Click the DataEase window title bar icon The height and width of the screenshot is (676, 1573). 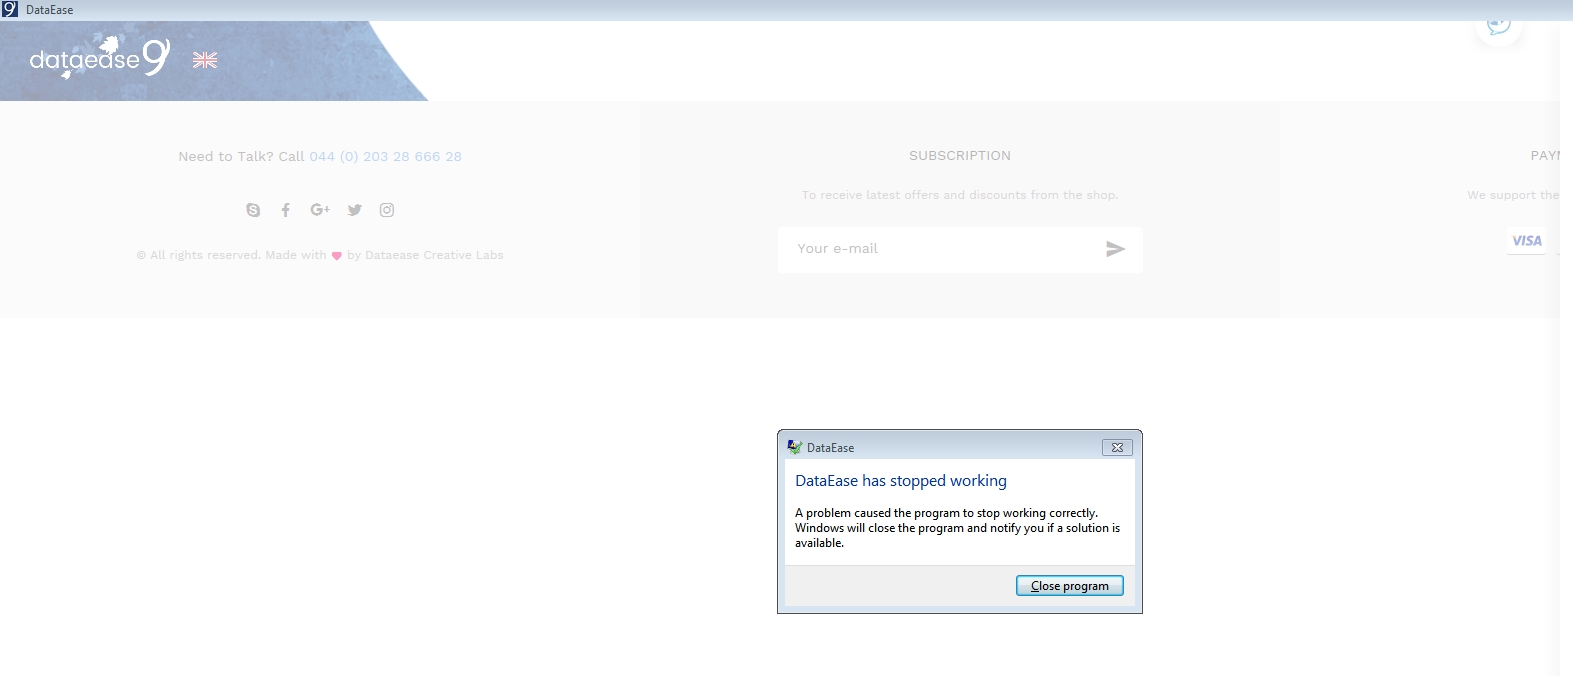point(10,9)
